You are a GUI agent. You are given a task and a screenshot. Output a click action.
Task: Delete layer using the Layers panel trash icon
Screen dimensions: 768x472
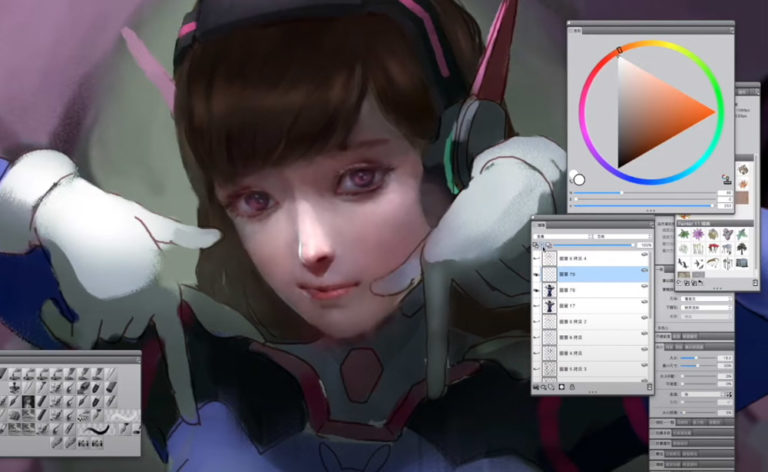(649, 386)
